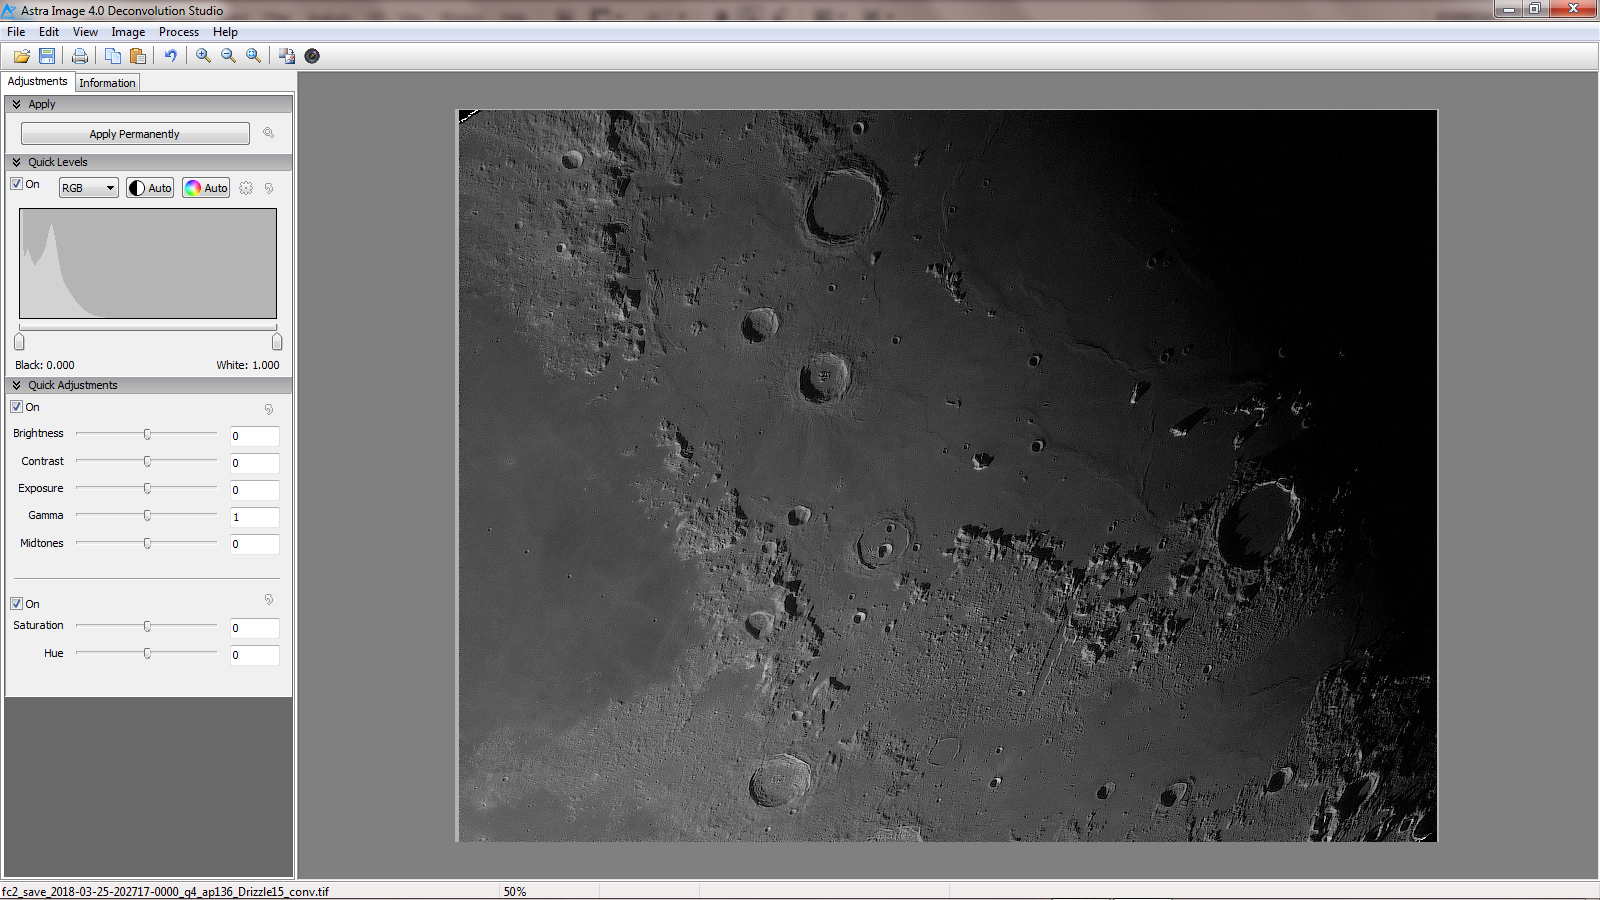Click the Gamma slider handle
The height and width of the screenshot is (900, 1600).
coord(147,515)
